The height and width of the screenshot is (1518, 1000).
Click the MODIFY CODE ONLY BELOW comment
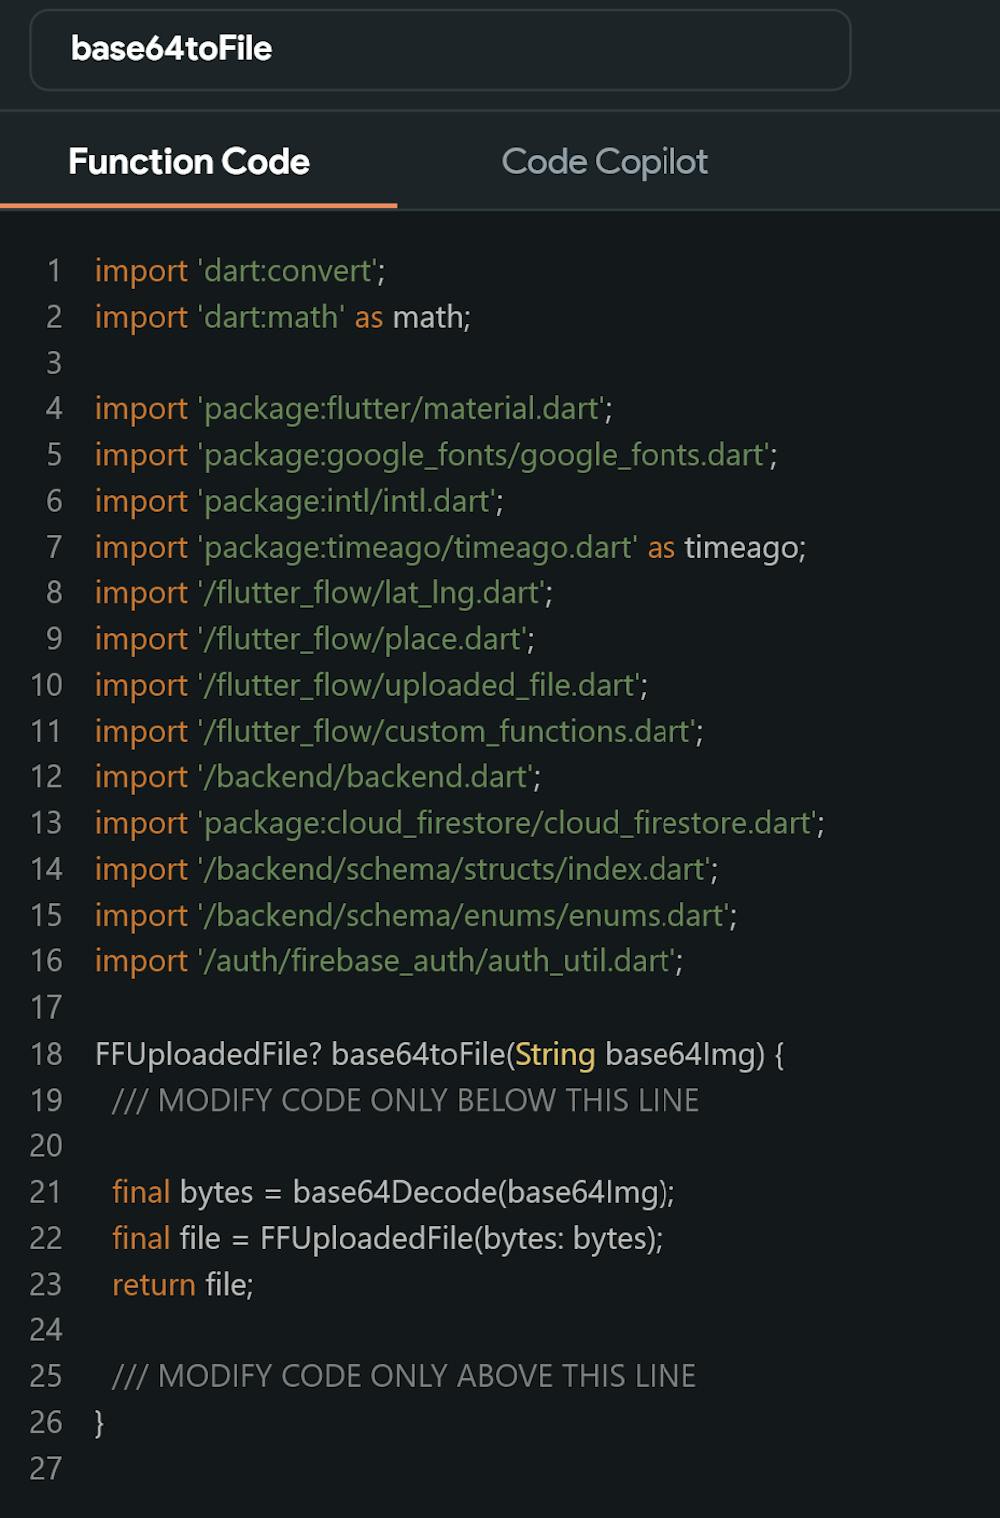pyautogui.click(x=405, y=1100)
